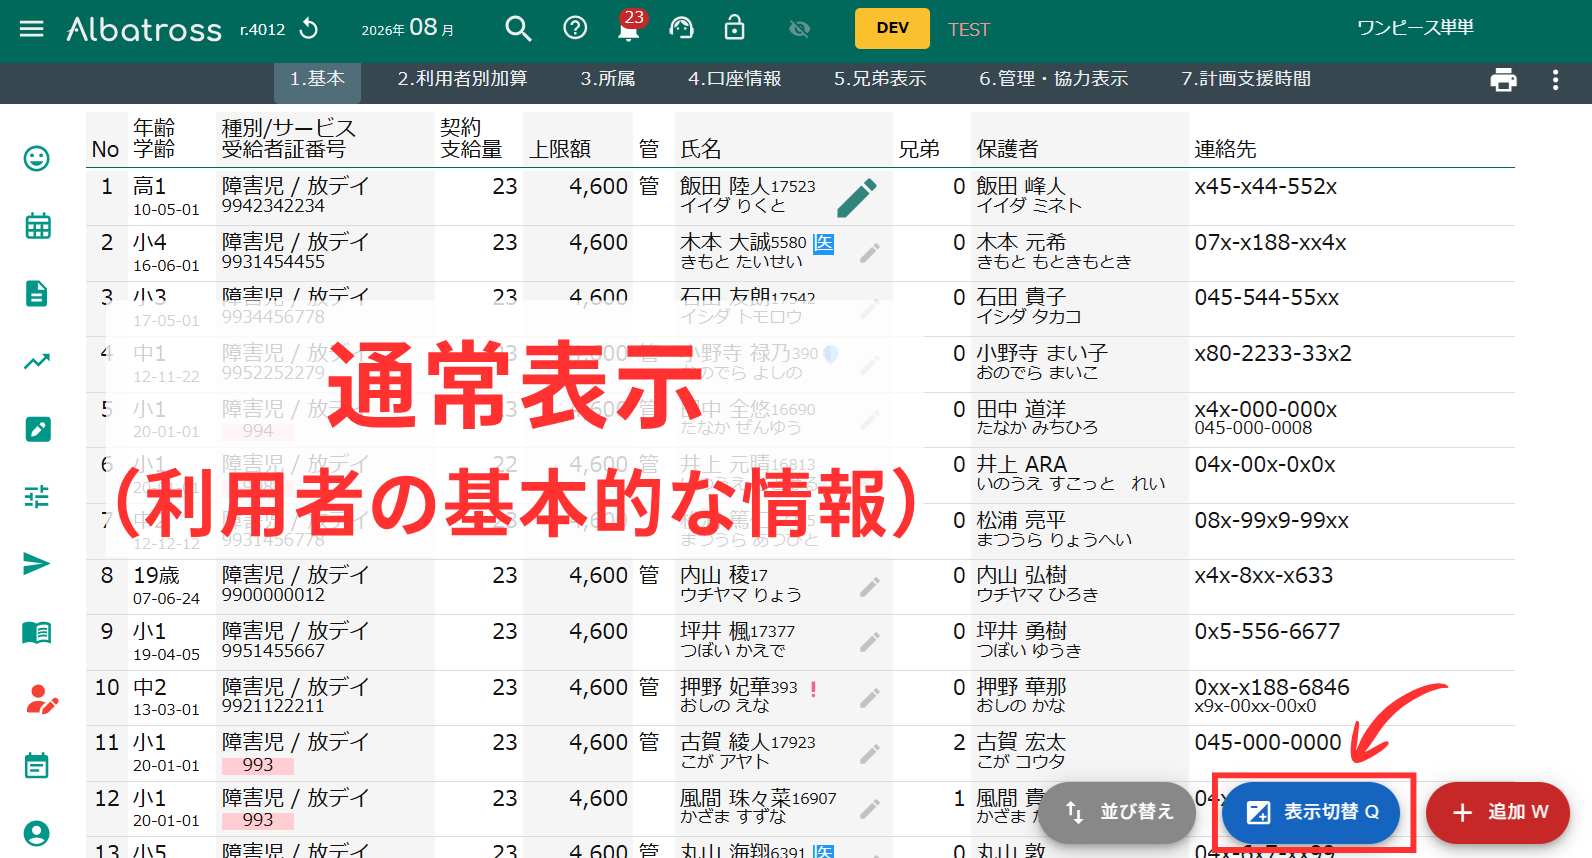Image resolution: width=1592 pixels, height=858 pixels.
Task: Click pencil icon in 木本 大誠 row
Action: tap(870, 253)
